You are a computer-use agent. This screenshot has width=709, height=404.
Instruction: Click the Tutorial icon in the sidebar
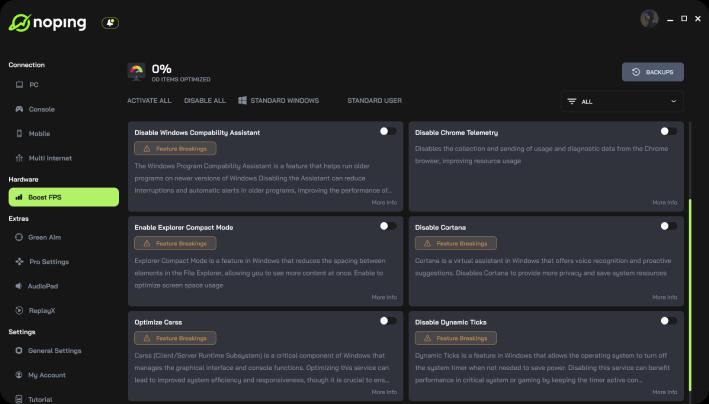19,399
